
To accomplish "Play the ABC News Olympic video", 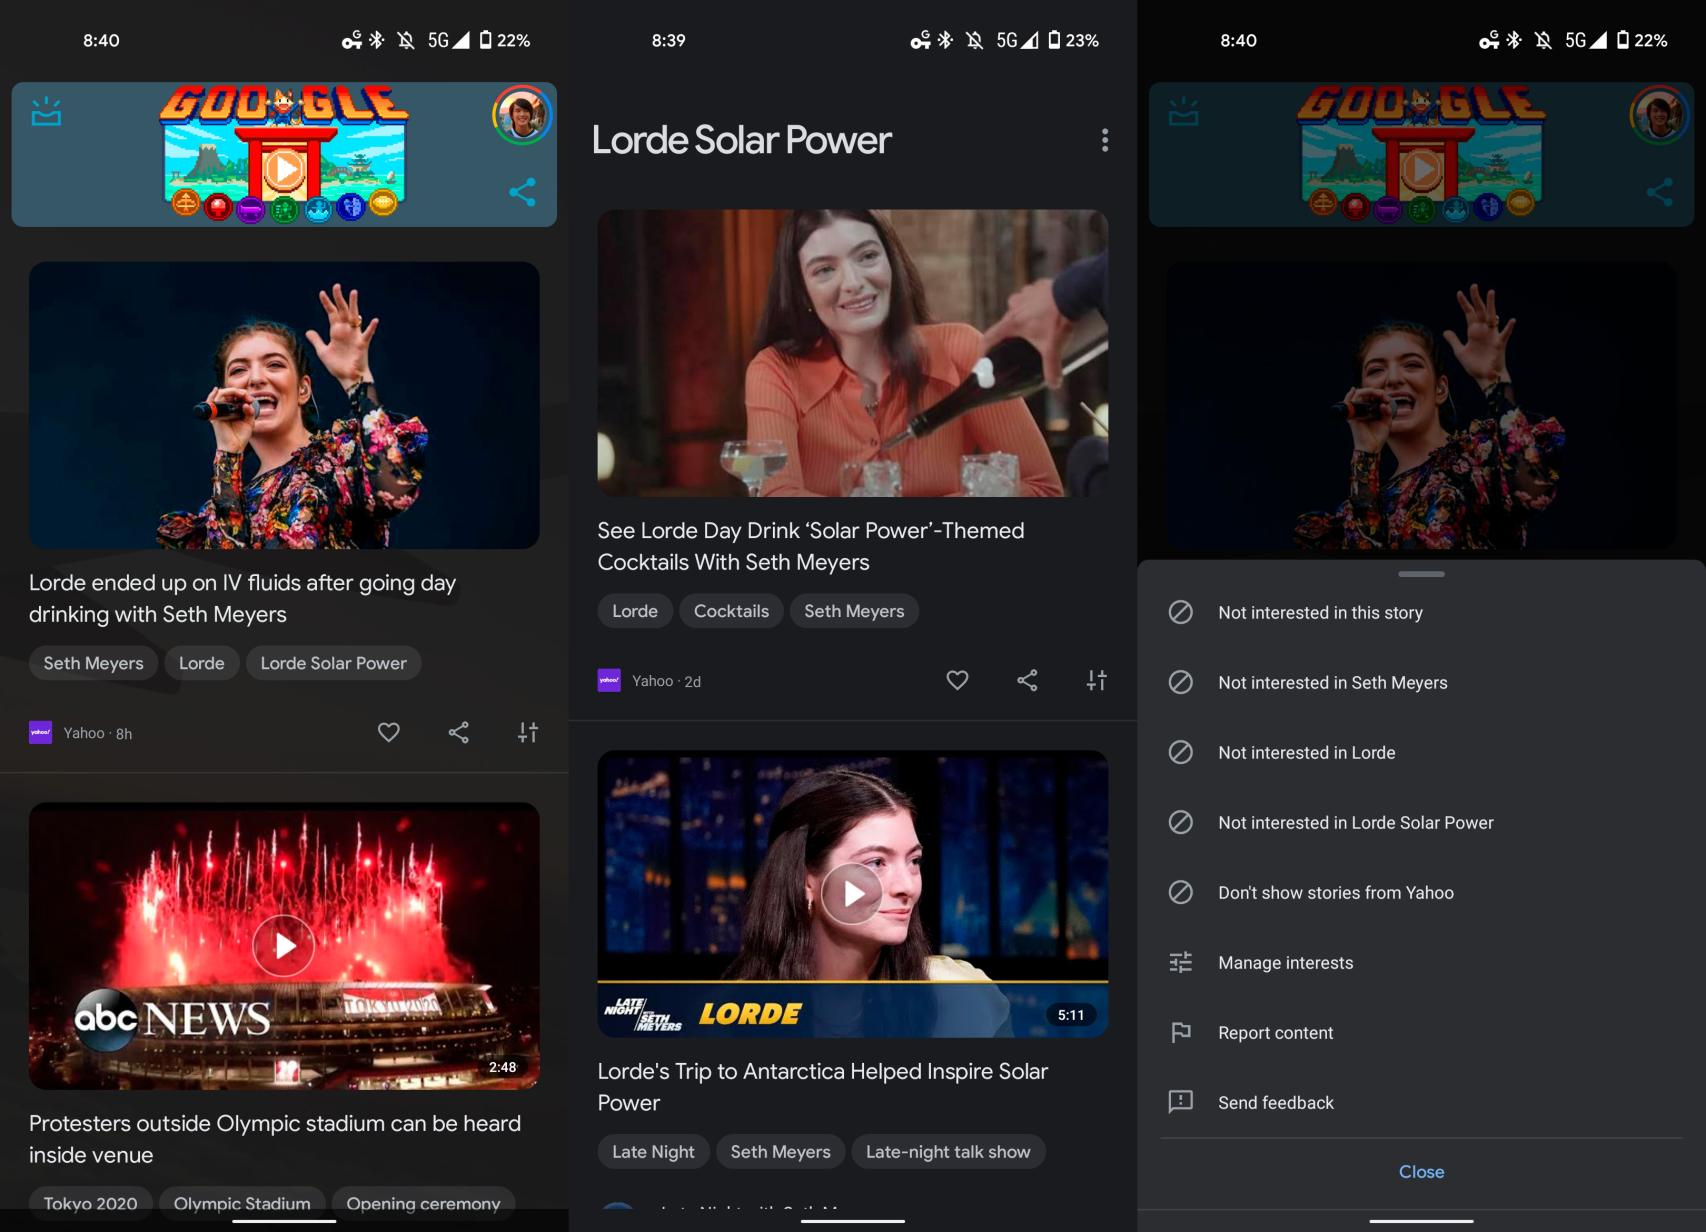I will point(284,945).
